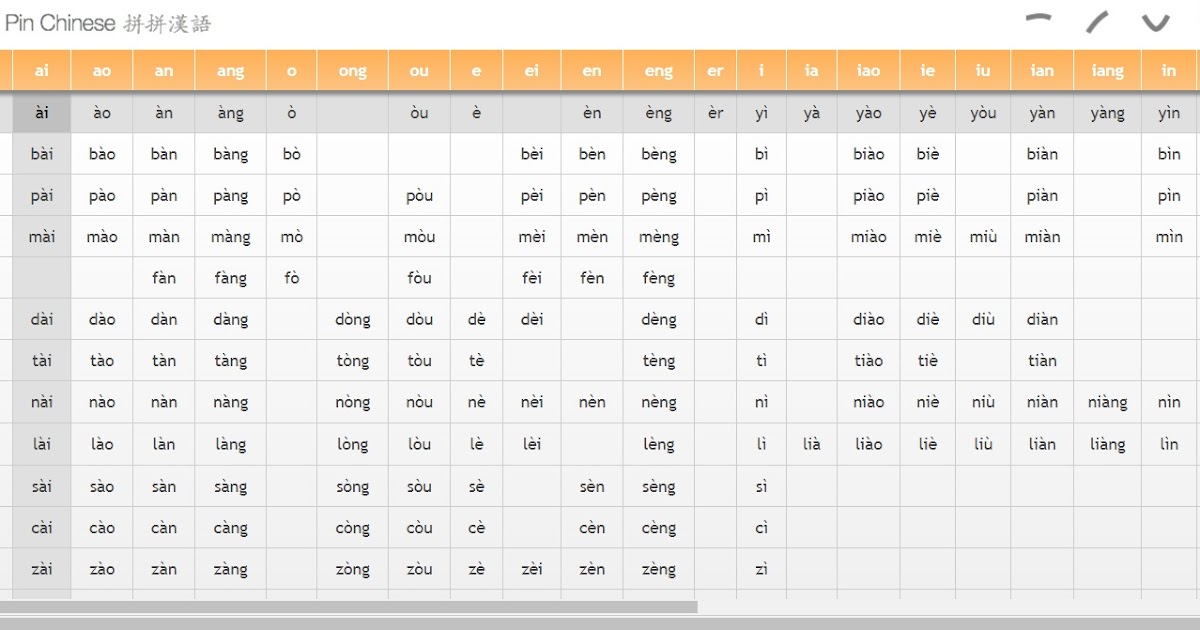Click the 'er' column header
Screen dimensions: 1200x630
(x=714, y=70)
